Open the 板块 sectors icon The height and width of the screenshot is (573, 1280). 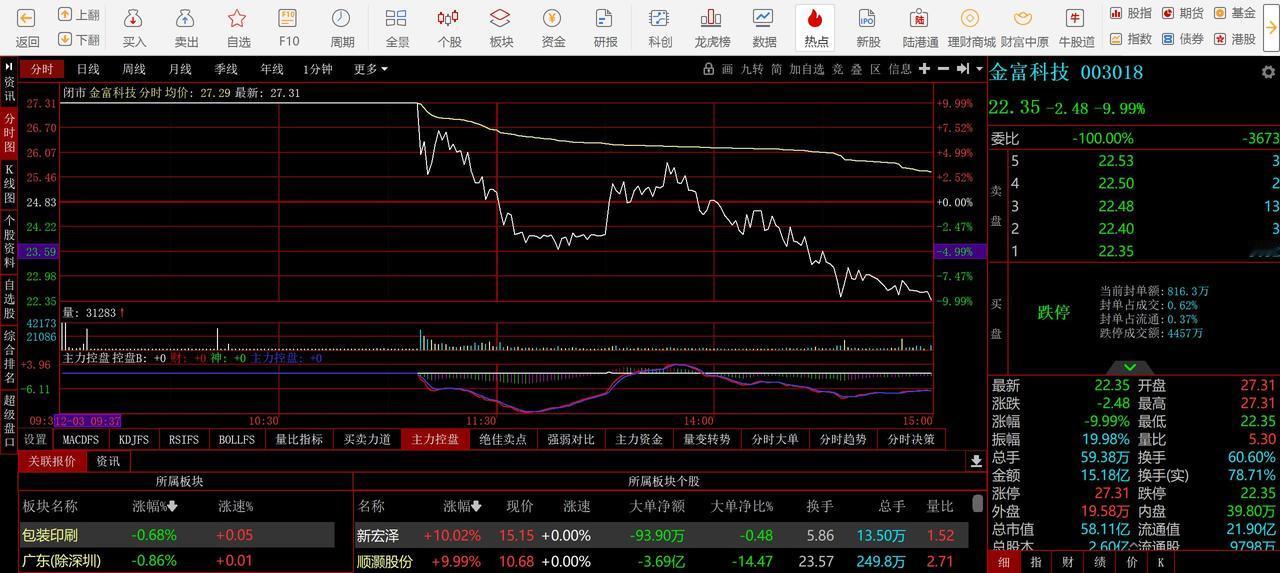pyautogui.click(x=500, y=18)
